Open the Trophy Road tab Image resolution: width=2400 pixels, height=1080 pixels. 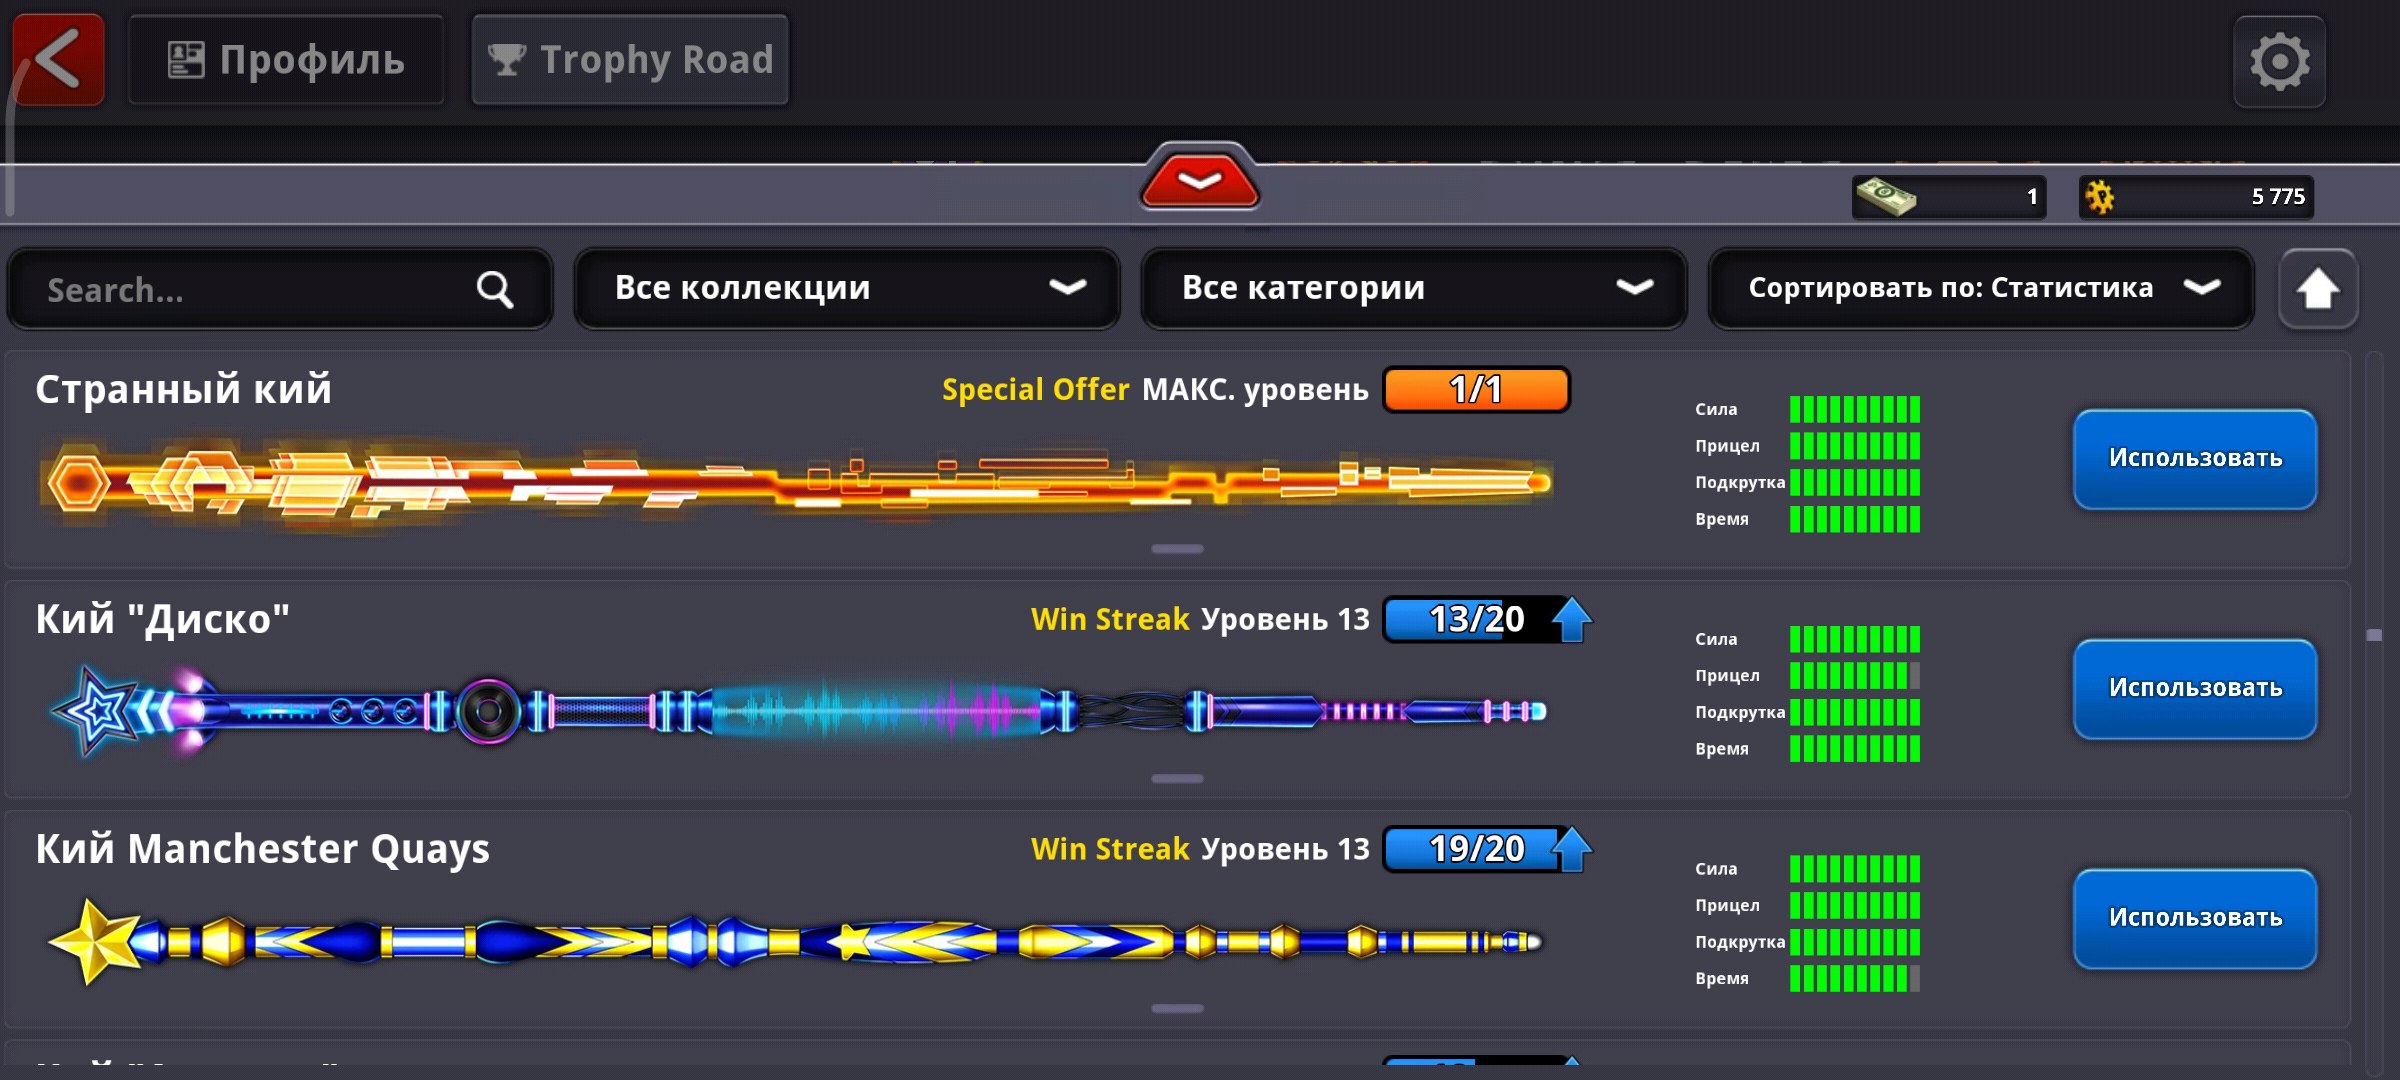pos(630,60)
